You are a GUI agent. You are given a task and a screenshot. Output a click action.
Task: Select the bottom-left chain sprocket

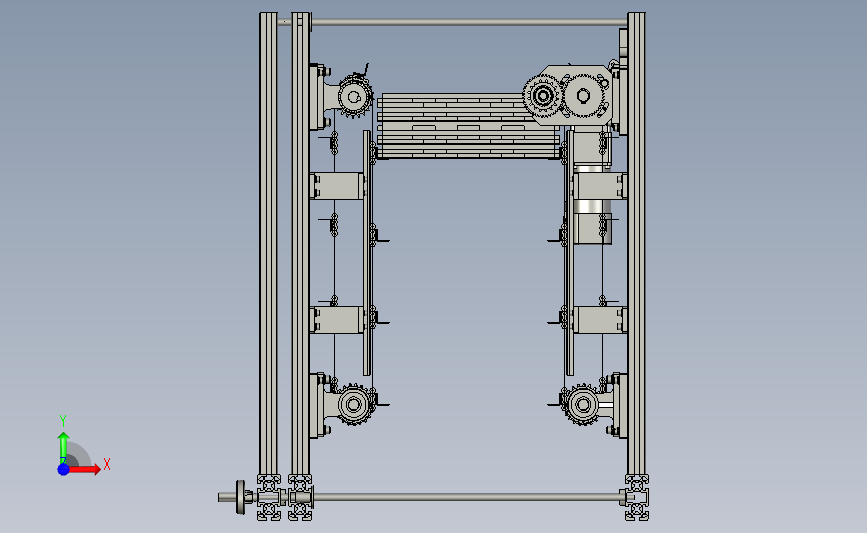pos(354,405)
